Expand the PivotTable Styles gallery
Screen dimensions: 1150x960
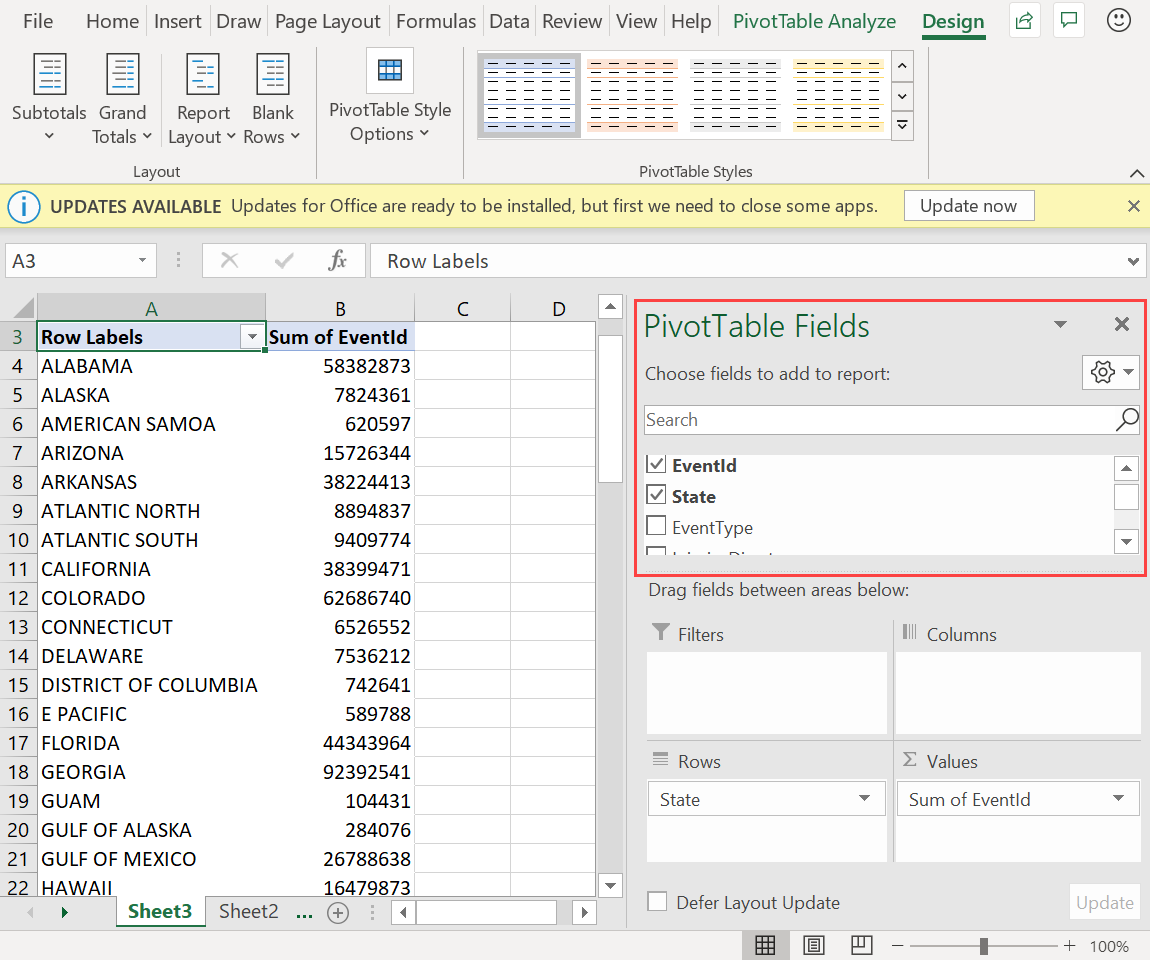[x=902, y=126]
